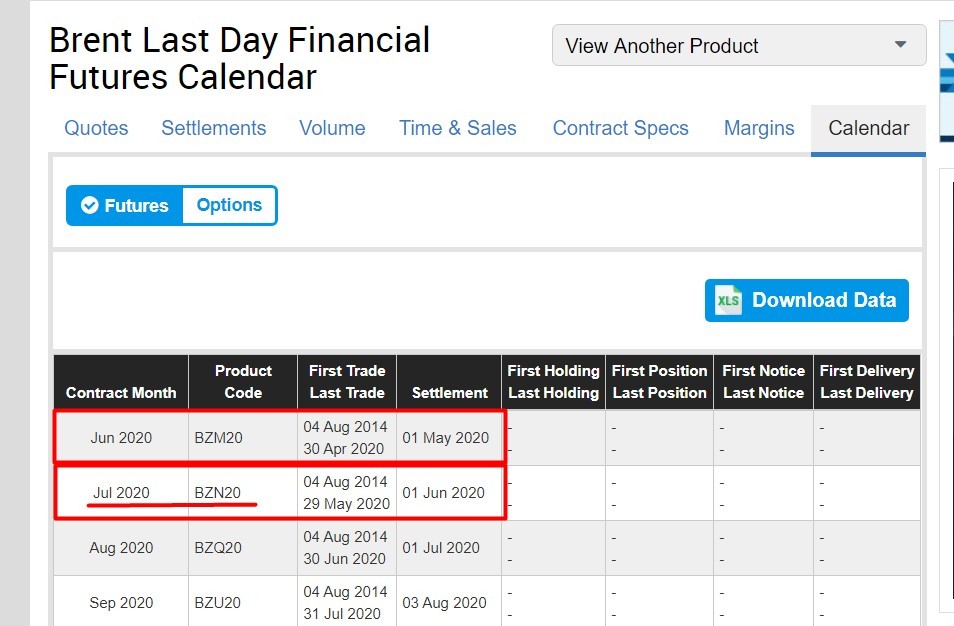The height and width of the screenshot is (626, 954).
Task: Select the Futures toggle button
Action: [126, 205]
